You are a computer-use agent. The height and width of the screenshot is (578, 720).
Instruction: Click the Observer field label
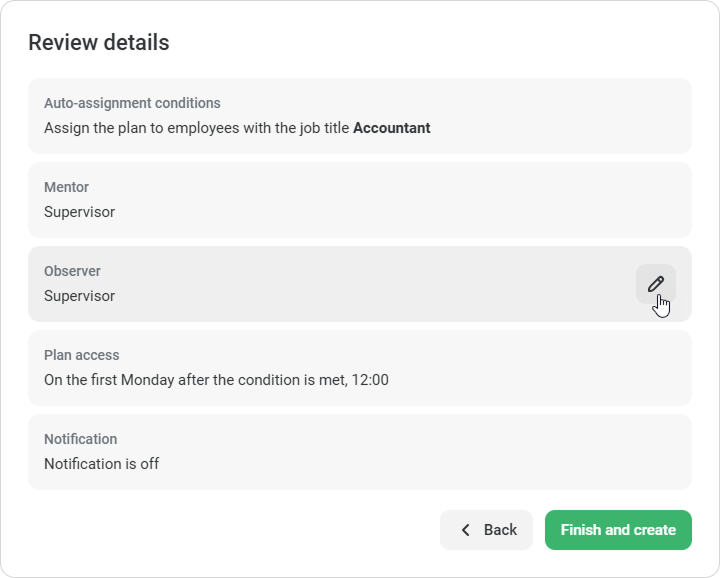point(72,271)
